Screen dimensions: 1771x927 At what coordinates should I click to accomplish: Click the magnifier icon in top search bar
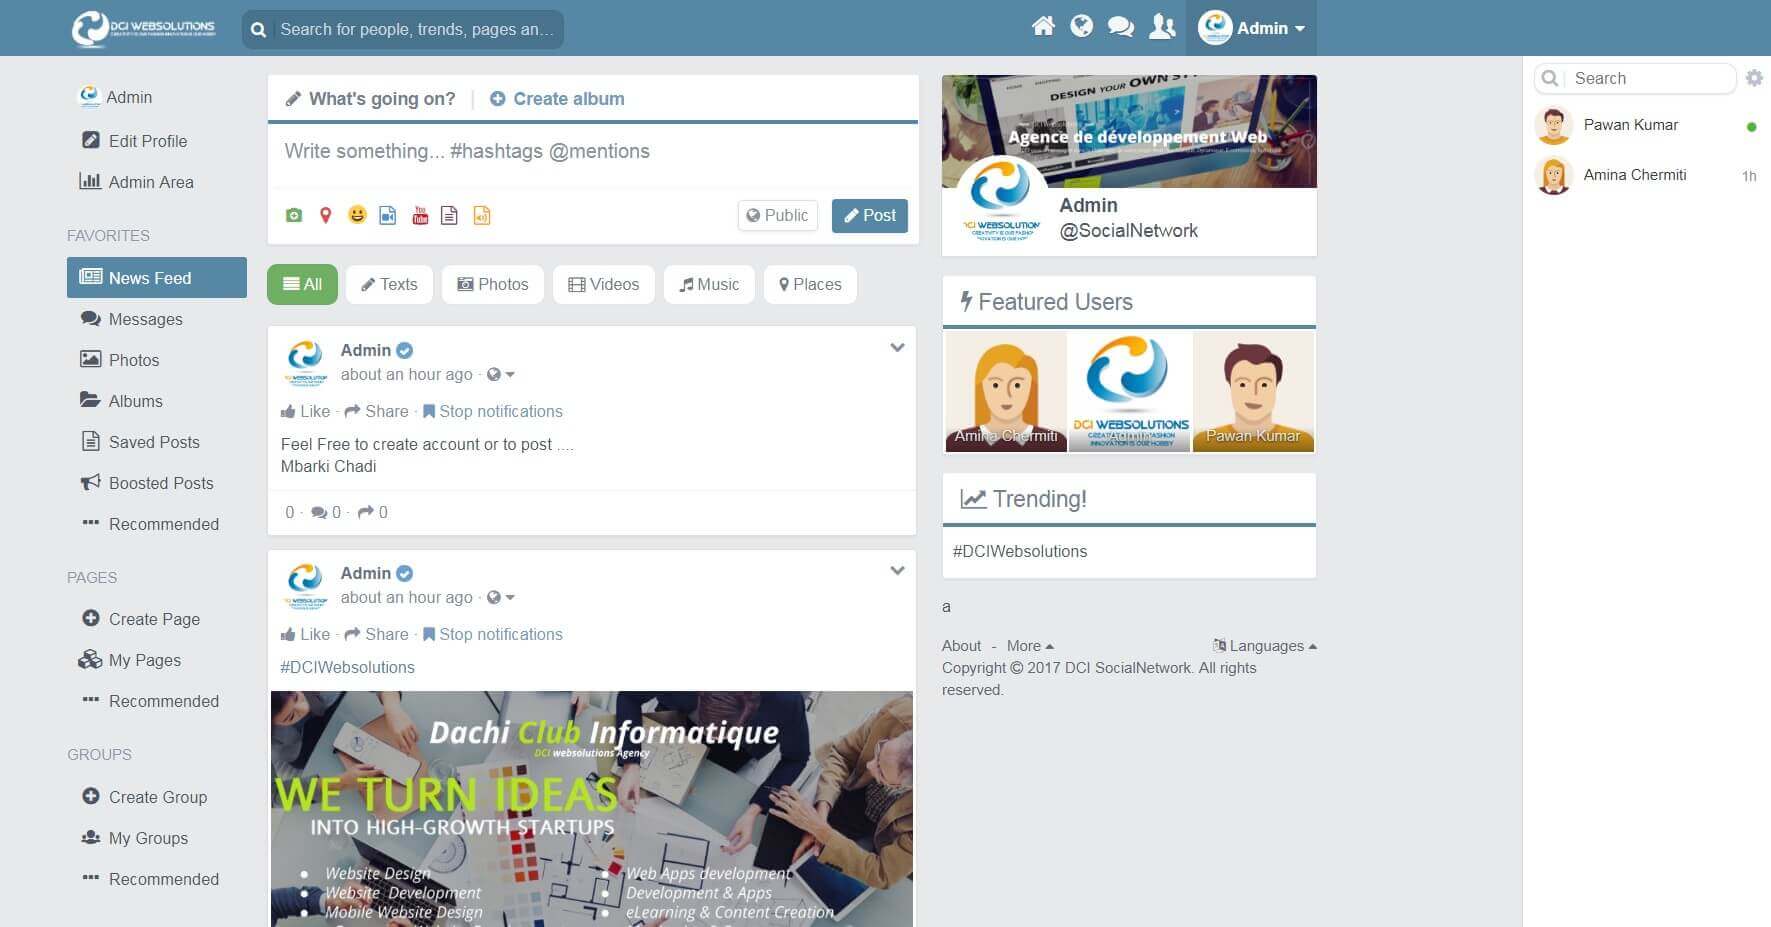258,30
